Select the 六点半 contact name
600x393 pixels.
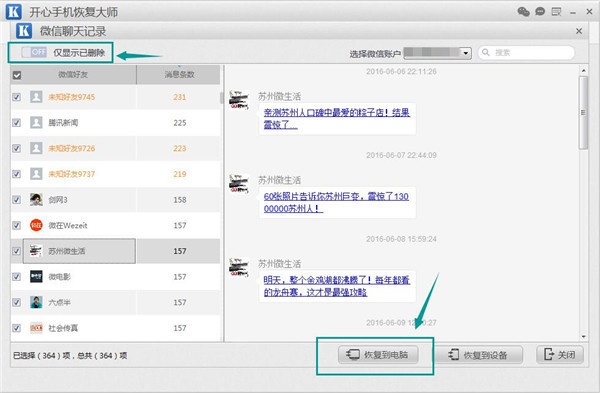pos(59,302)
